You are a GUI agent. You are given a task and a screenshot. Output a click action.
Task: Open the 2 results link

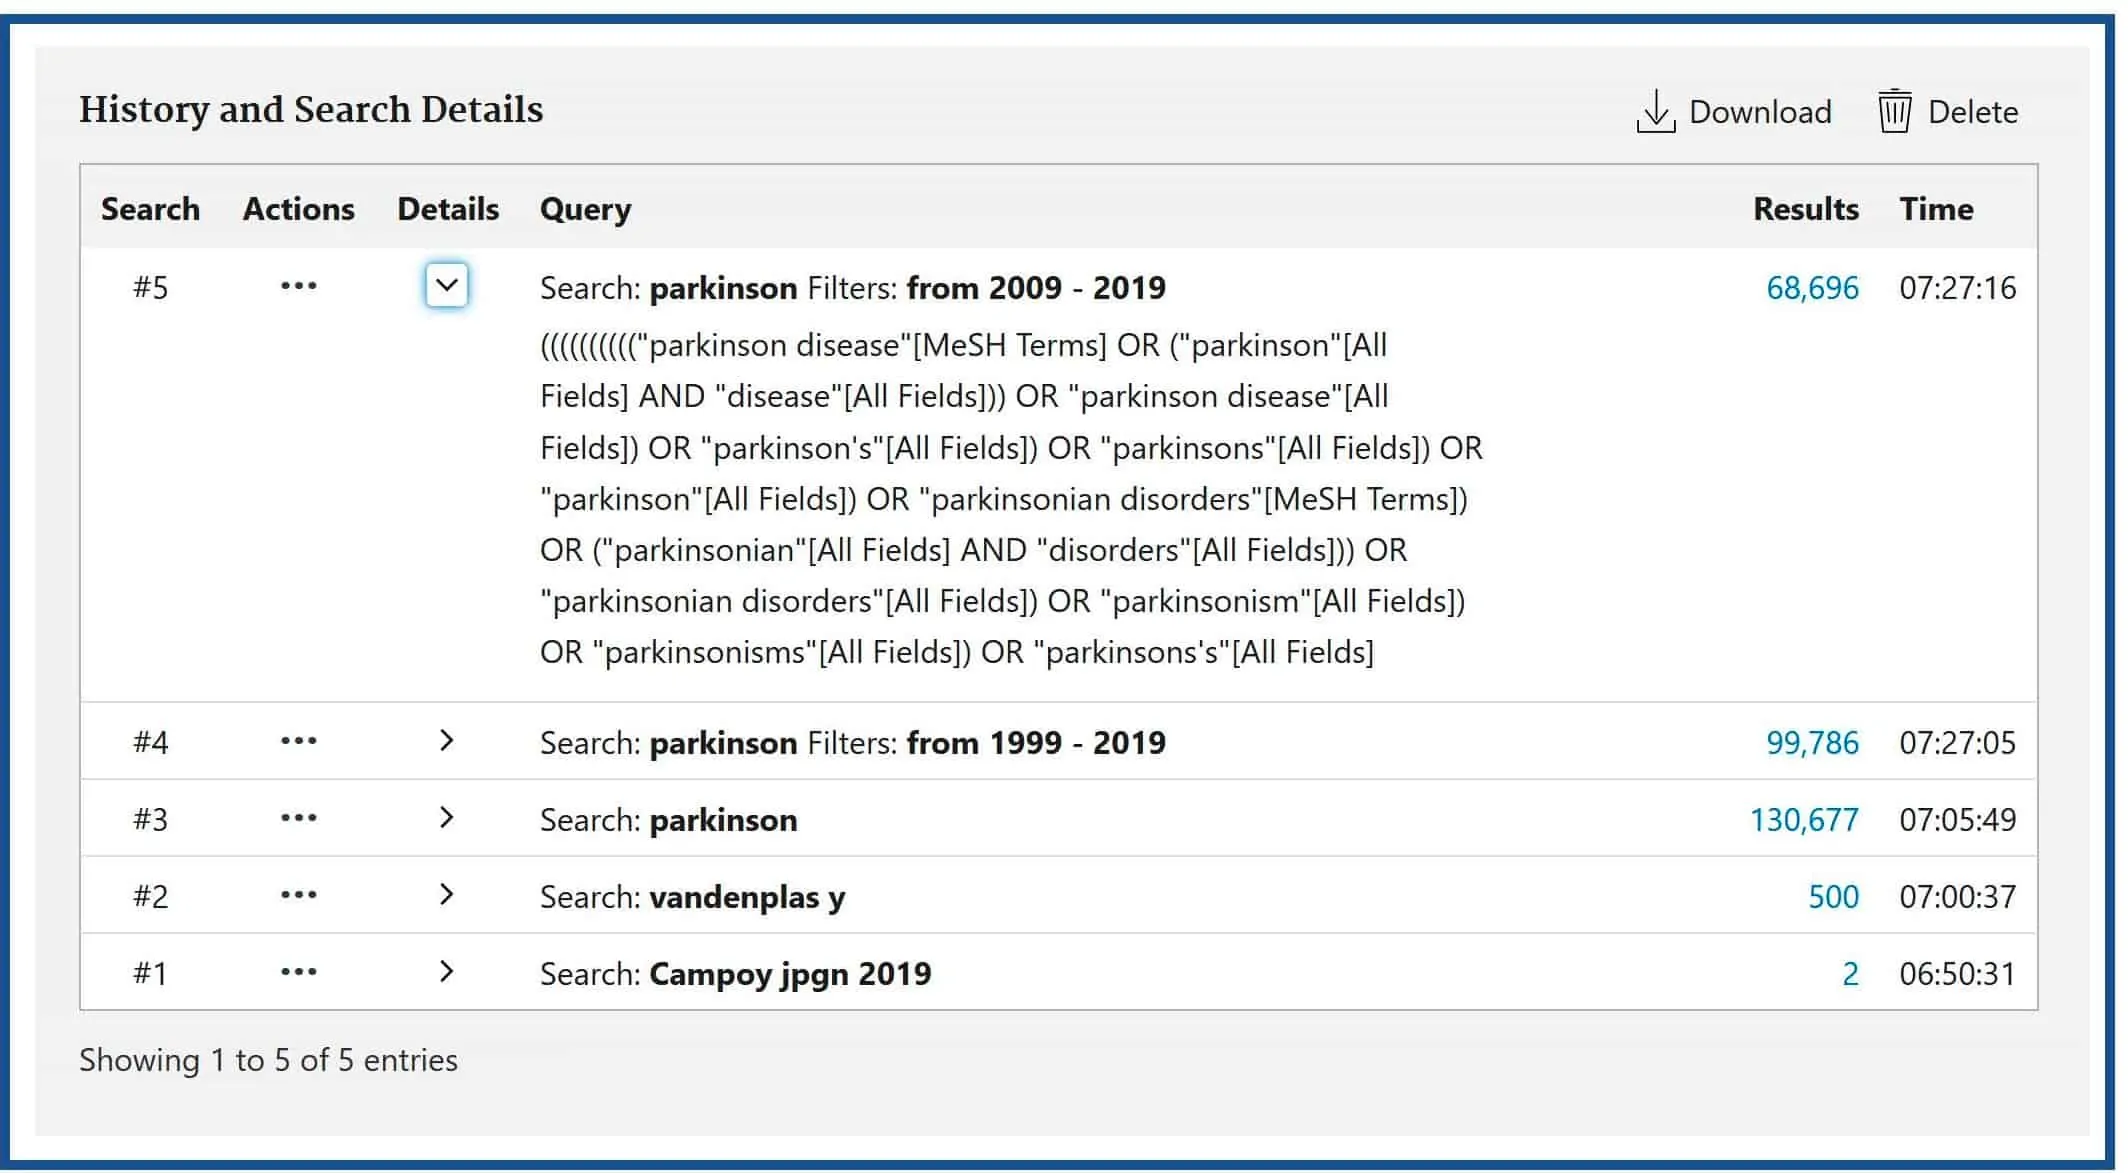point(1850,974)
